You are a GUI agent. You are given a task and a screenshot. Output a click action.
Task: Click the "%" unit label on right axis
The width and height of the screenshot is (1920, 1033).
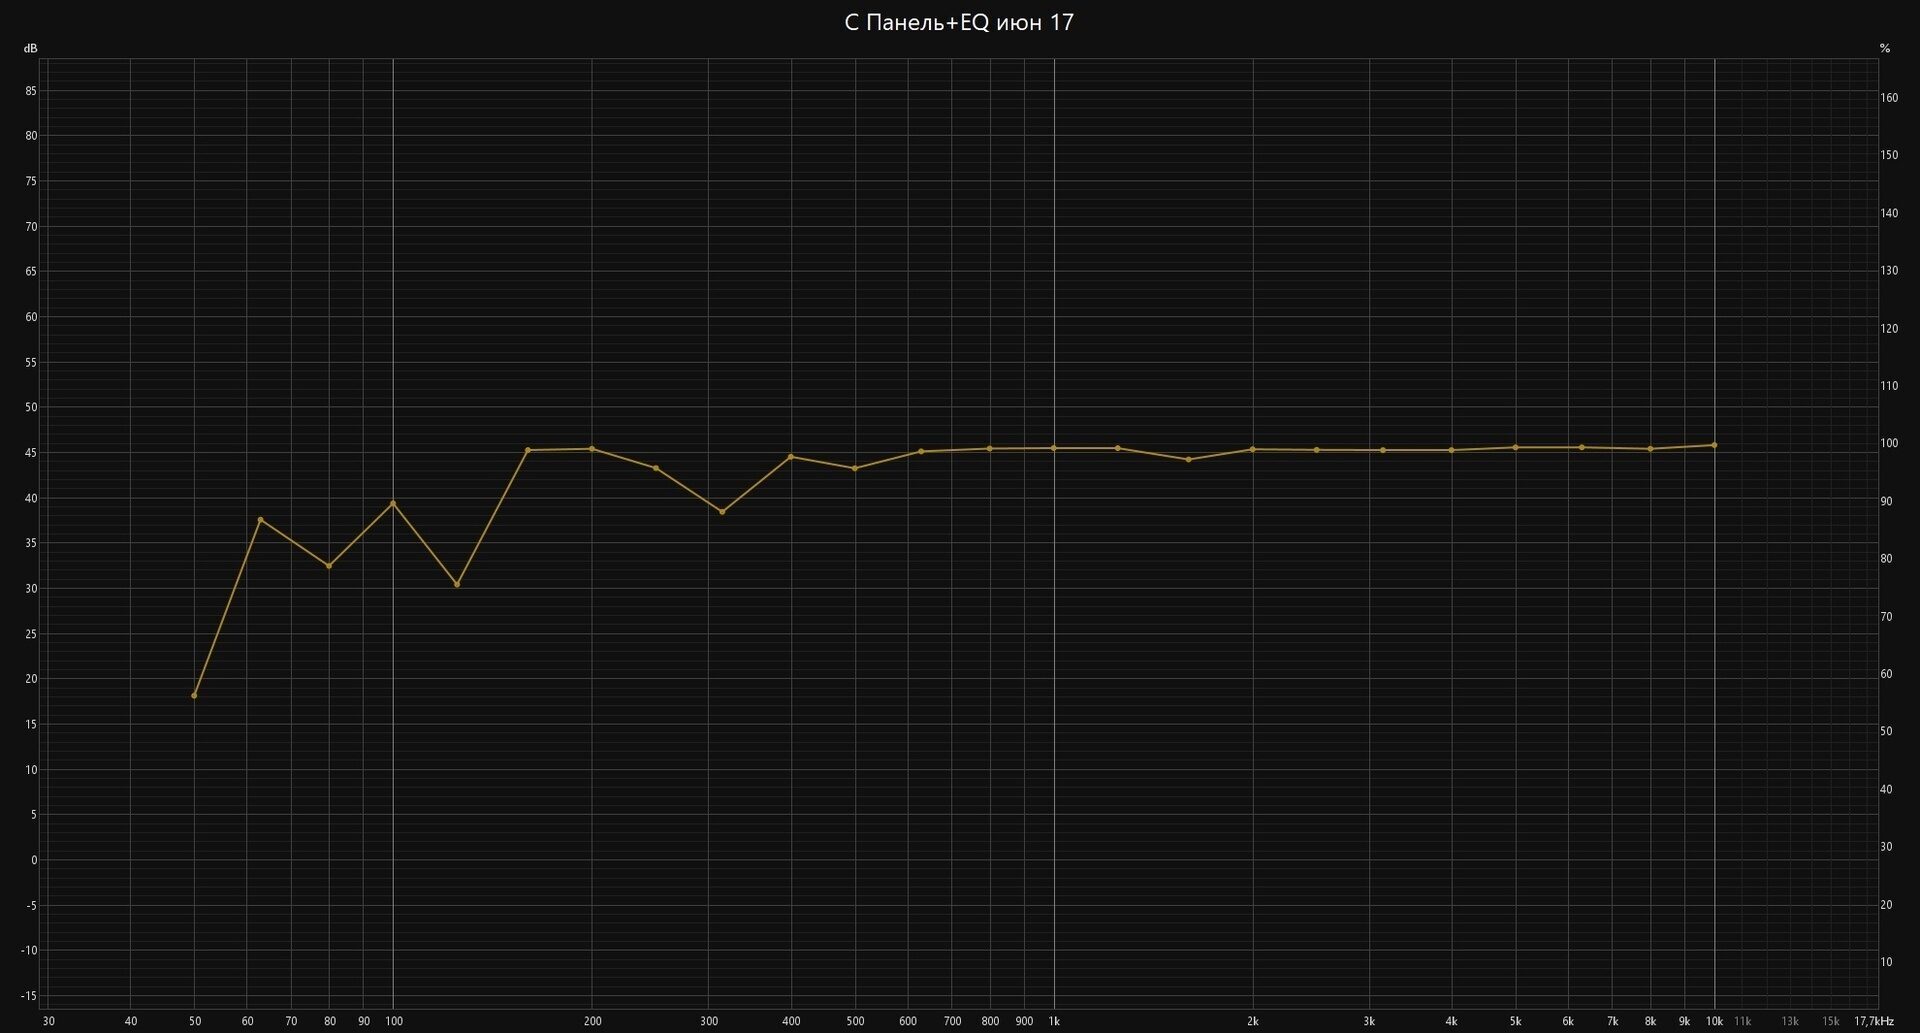pyautogui.click(x=1885, y=48)
